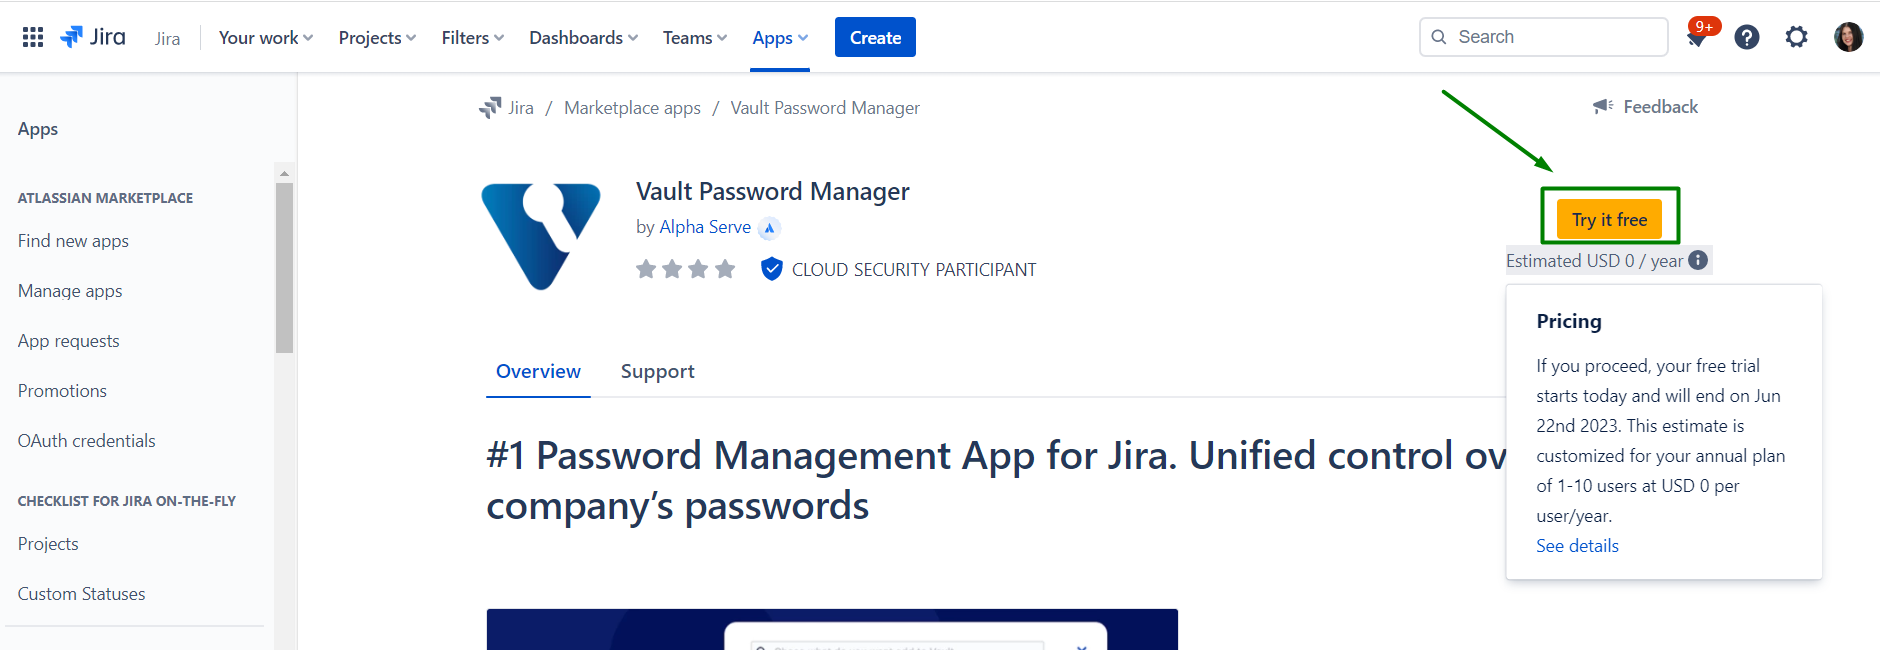Switch to the Overview tab
The image size is (1880, 650).
[538, 371]
